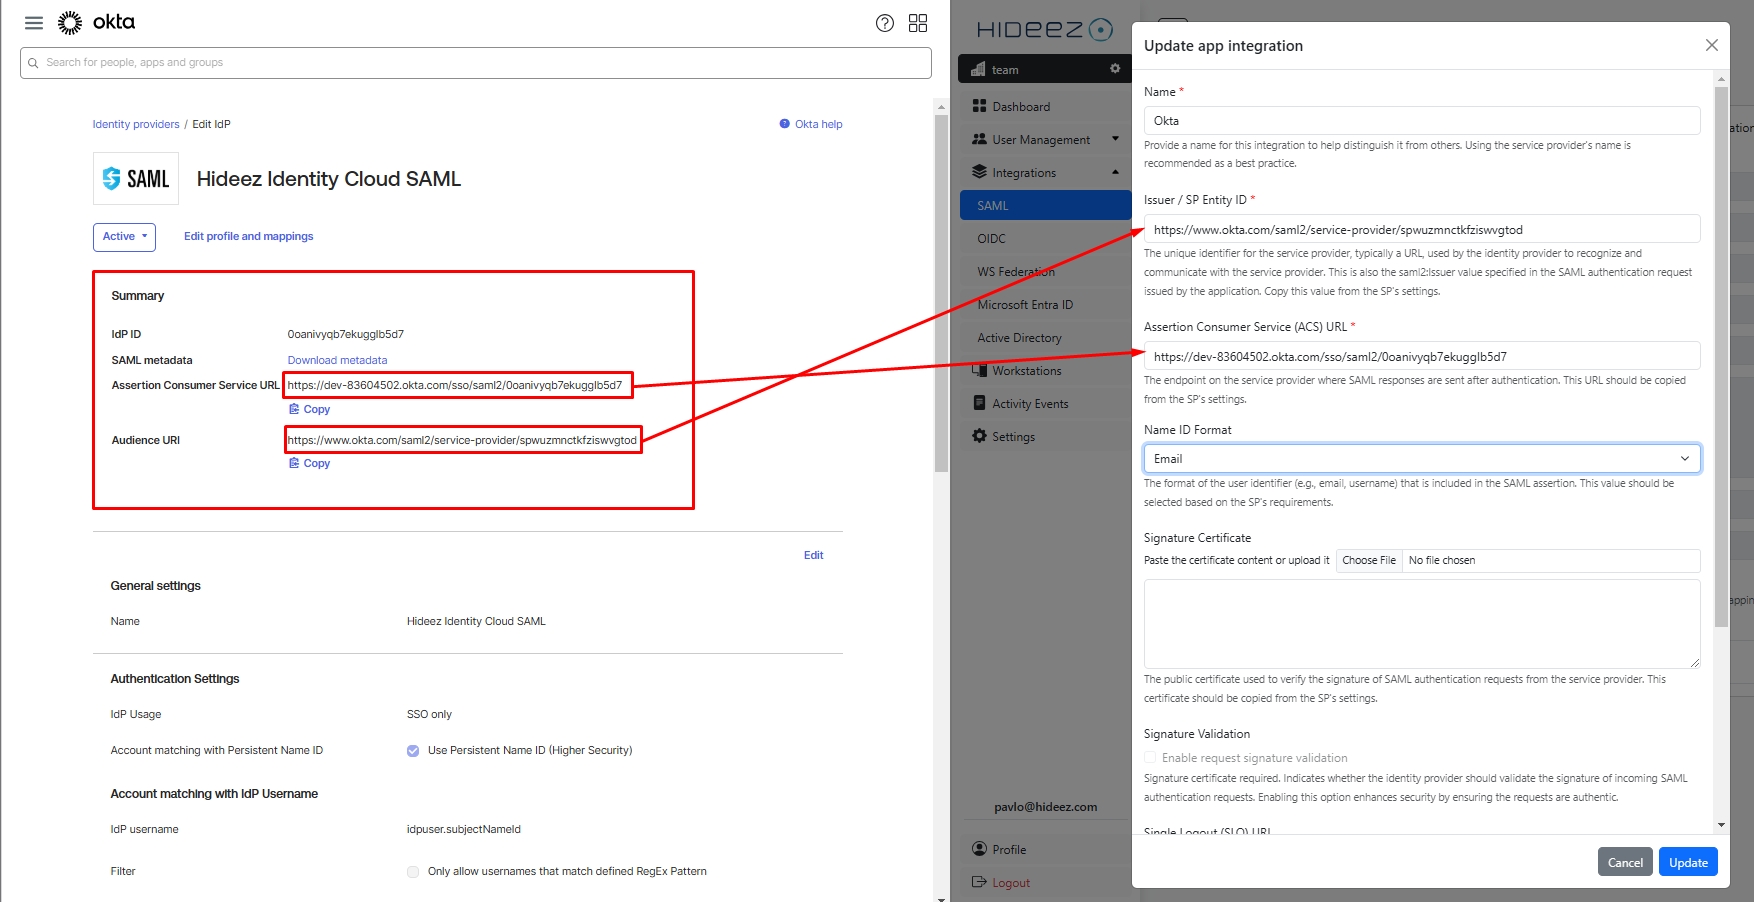This screenshot has height=902, width=1754.
Task: Open the Dashboard sidebar item
Action: 1021,107
